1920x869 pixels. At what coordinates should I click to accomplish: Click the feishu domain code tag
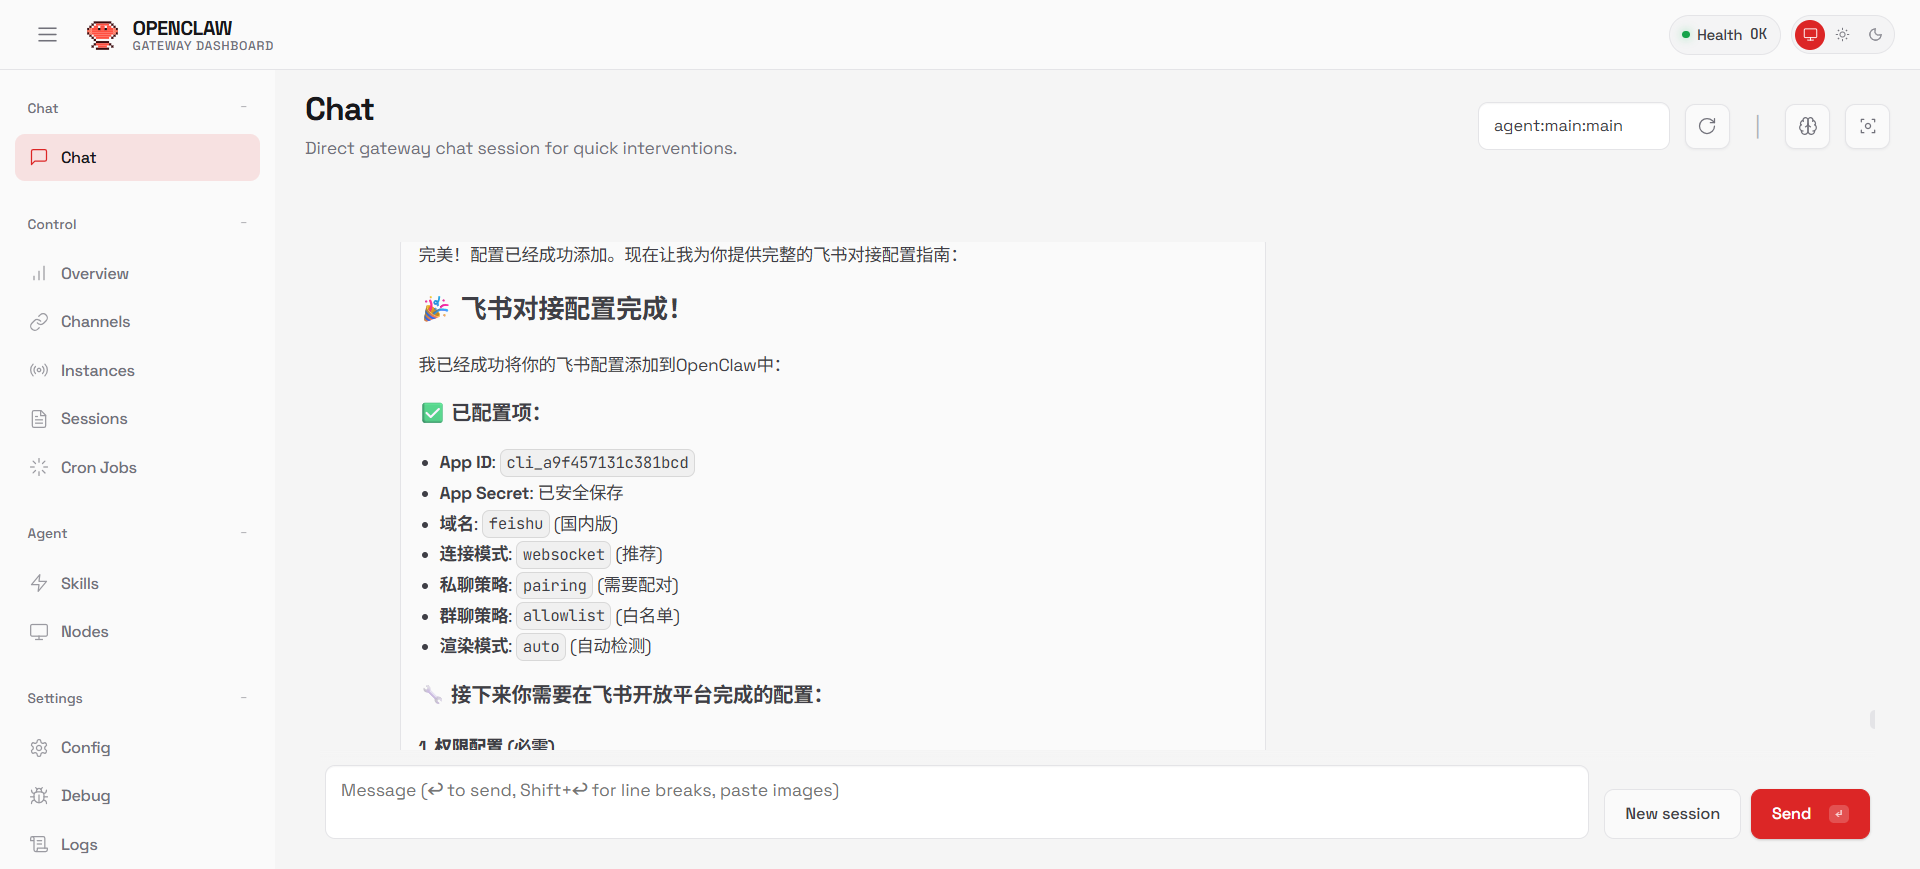tap(516, 524)
